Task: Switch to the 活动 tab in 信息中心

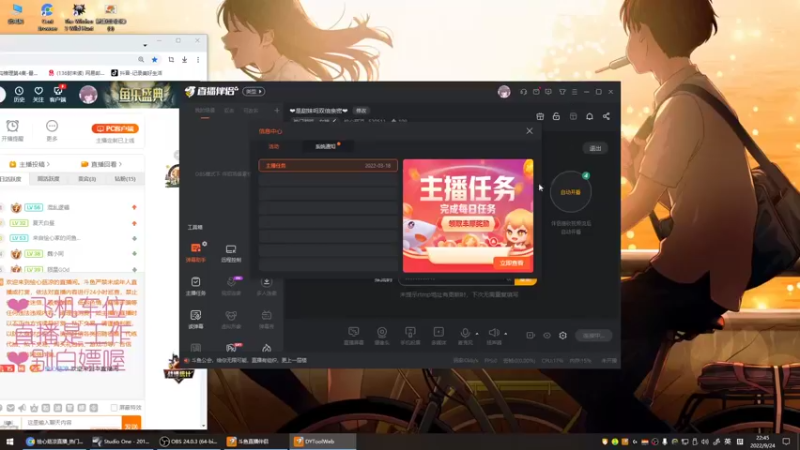Action: pyautogui.click(x=274, y=146)
